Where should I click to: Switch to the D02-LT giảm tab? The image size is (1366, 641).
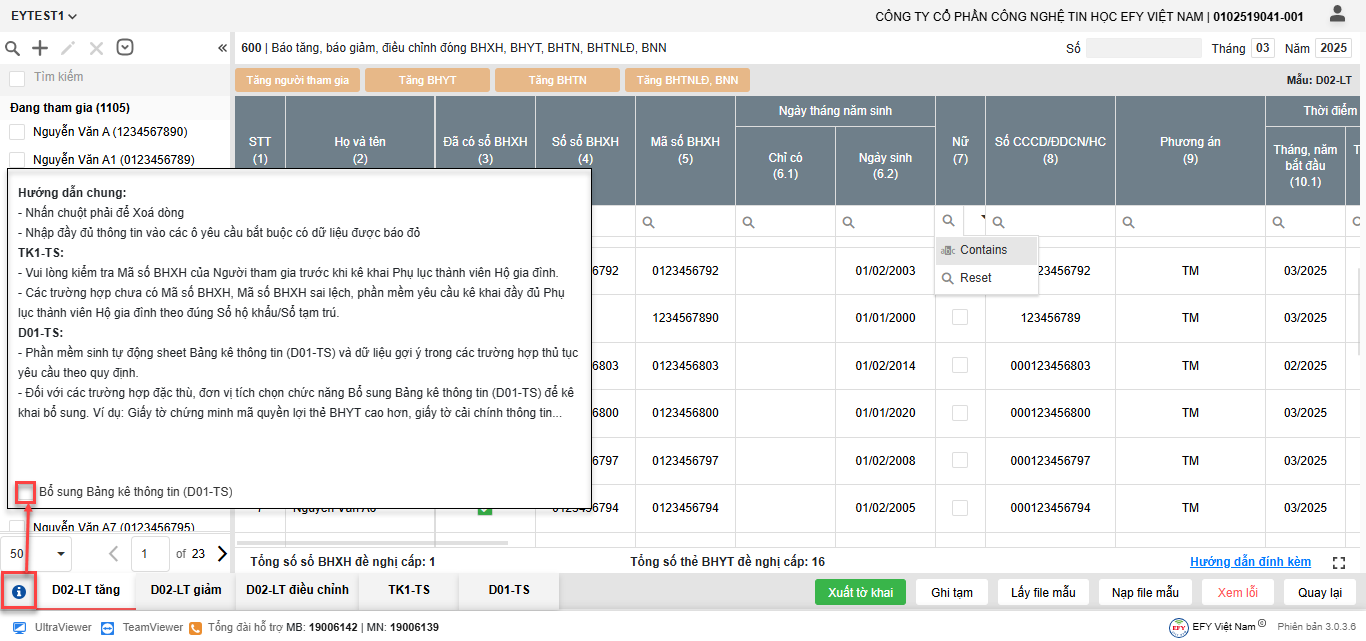coord(185,590)
